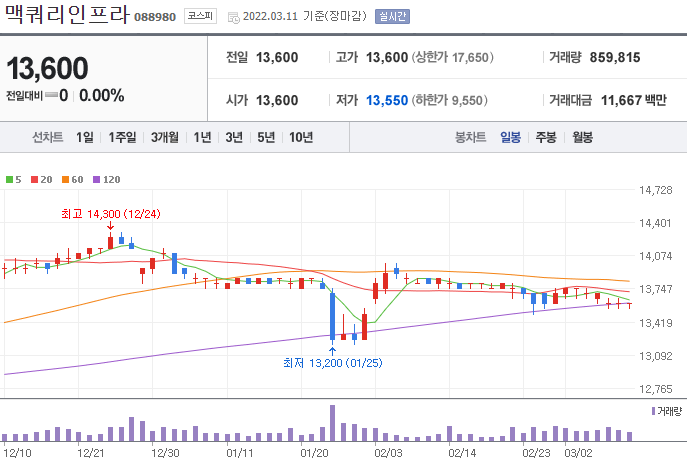Click the 코스피 market badge

pos(200,16)
